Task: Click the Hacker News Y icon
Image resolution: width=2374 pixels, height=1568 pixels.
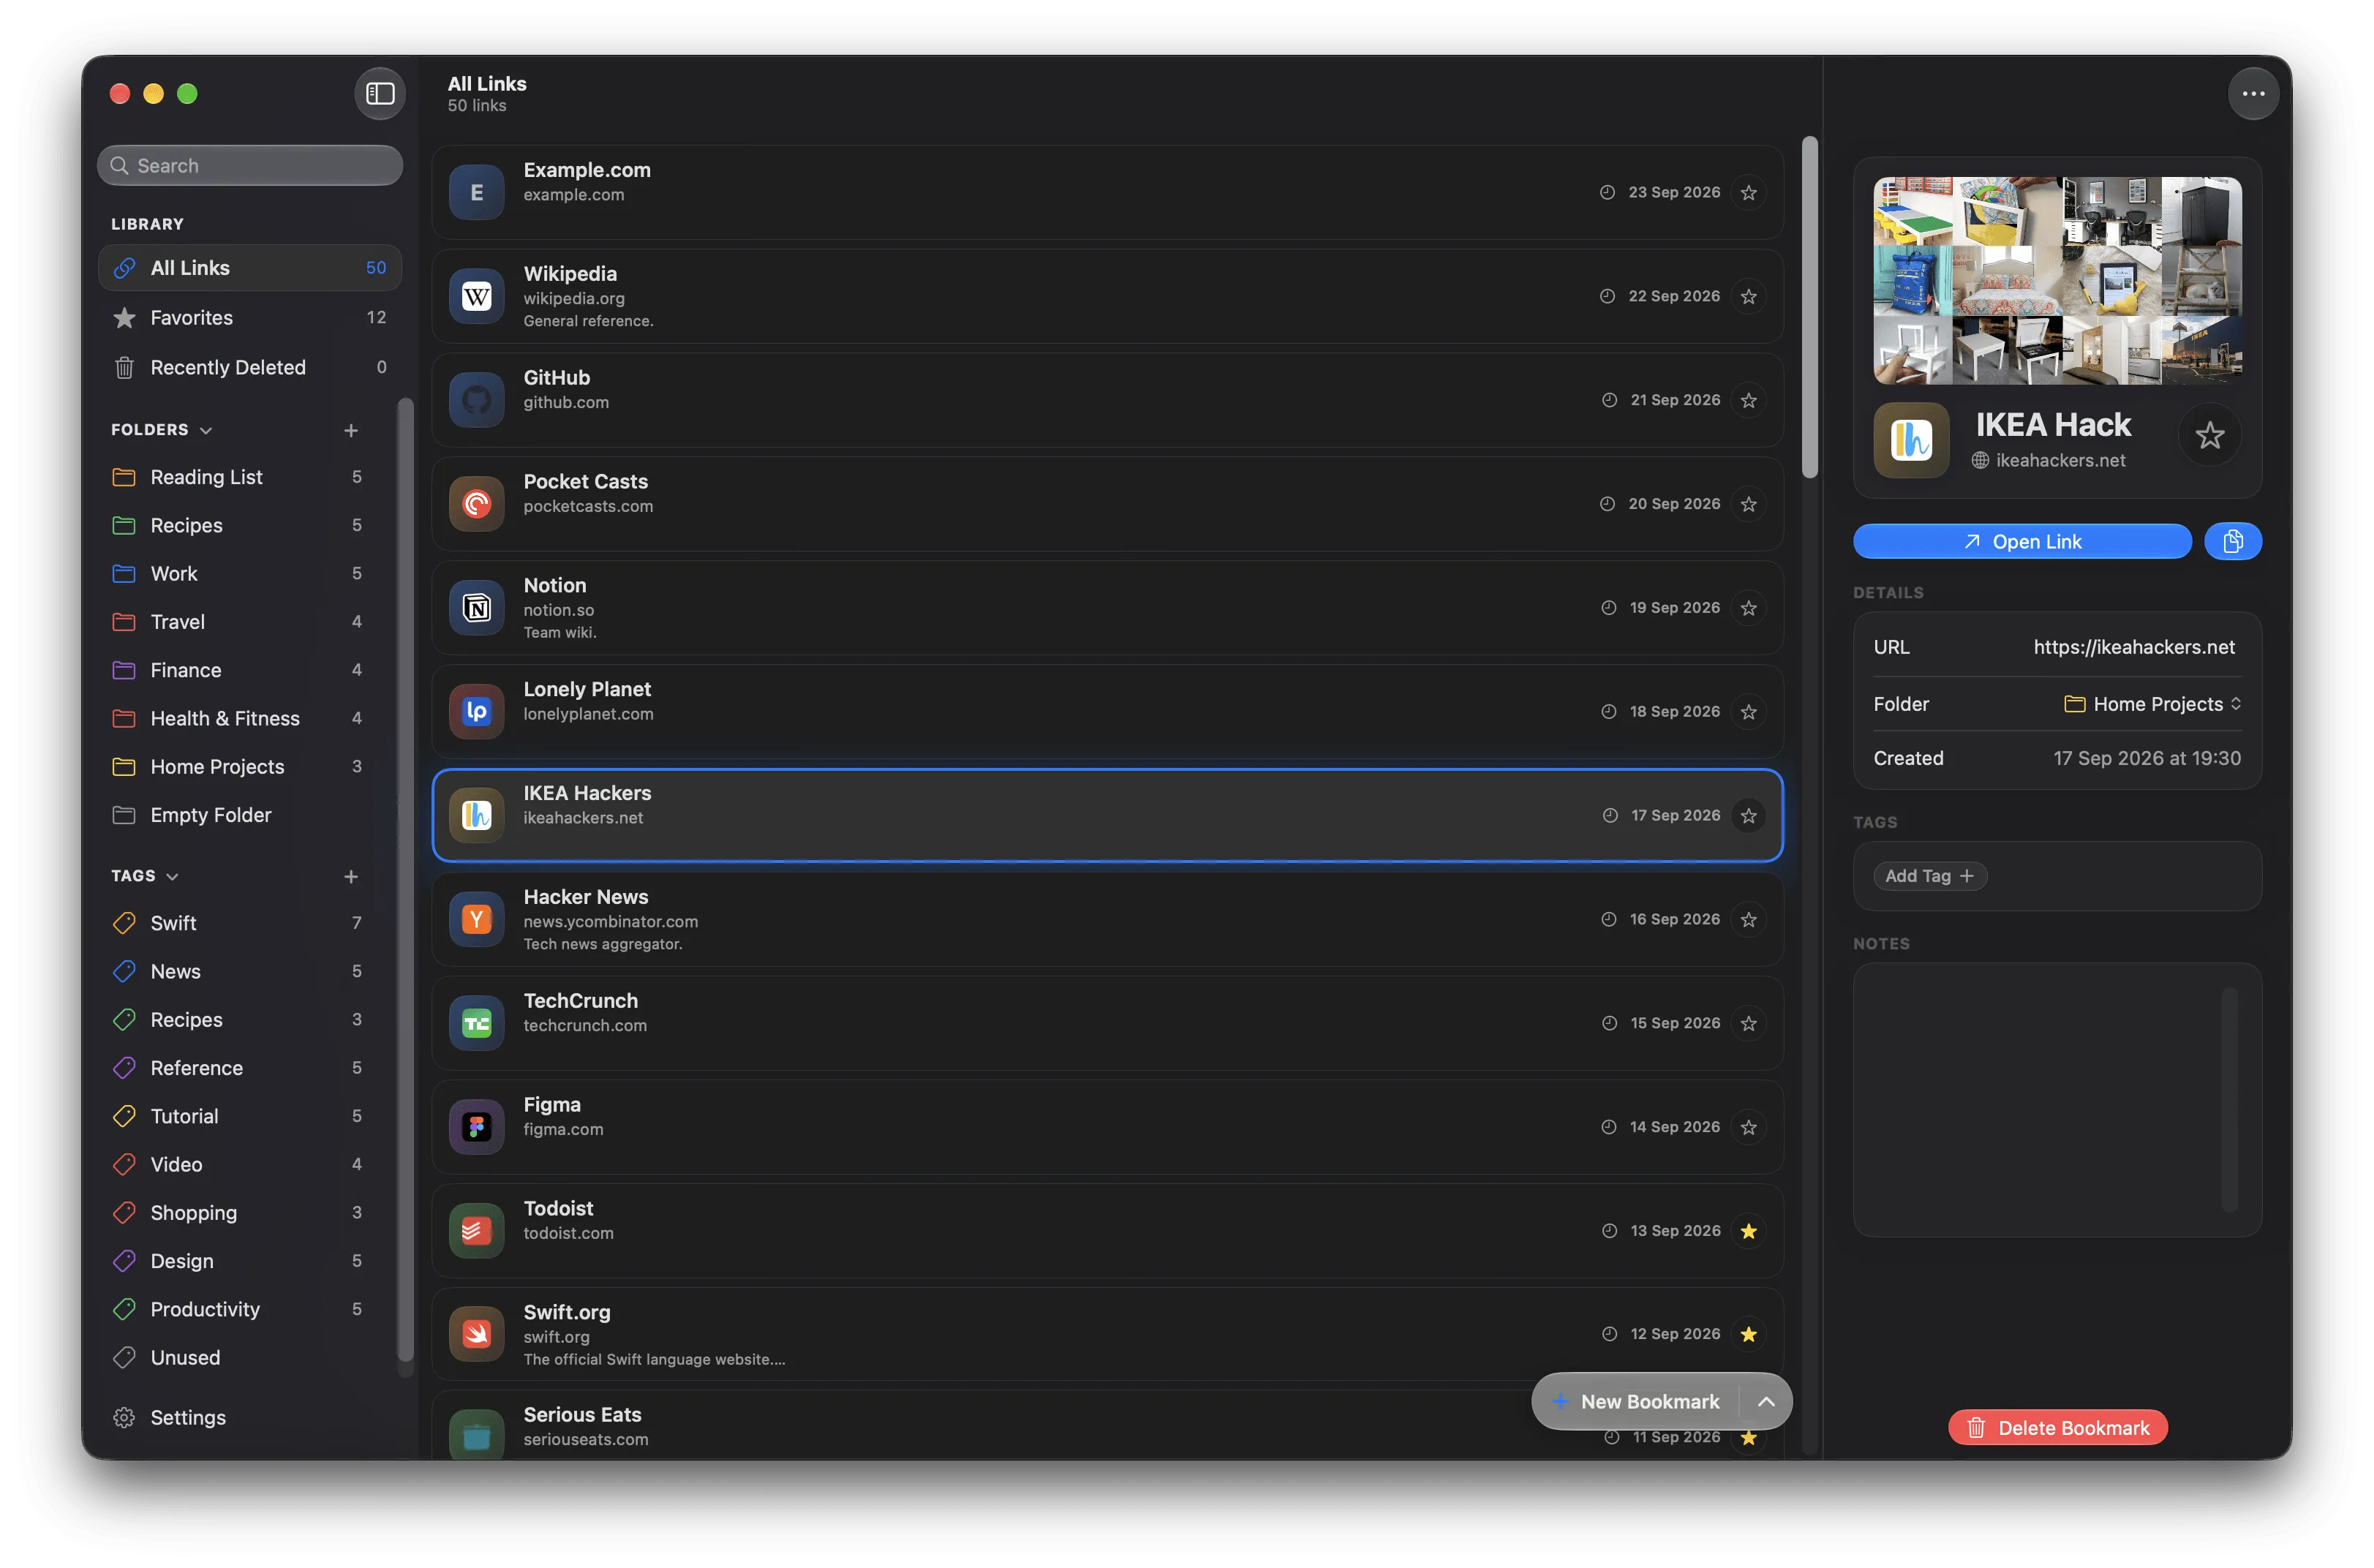Action: 476,919
